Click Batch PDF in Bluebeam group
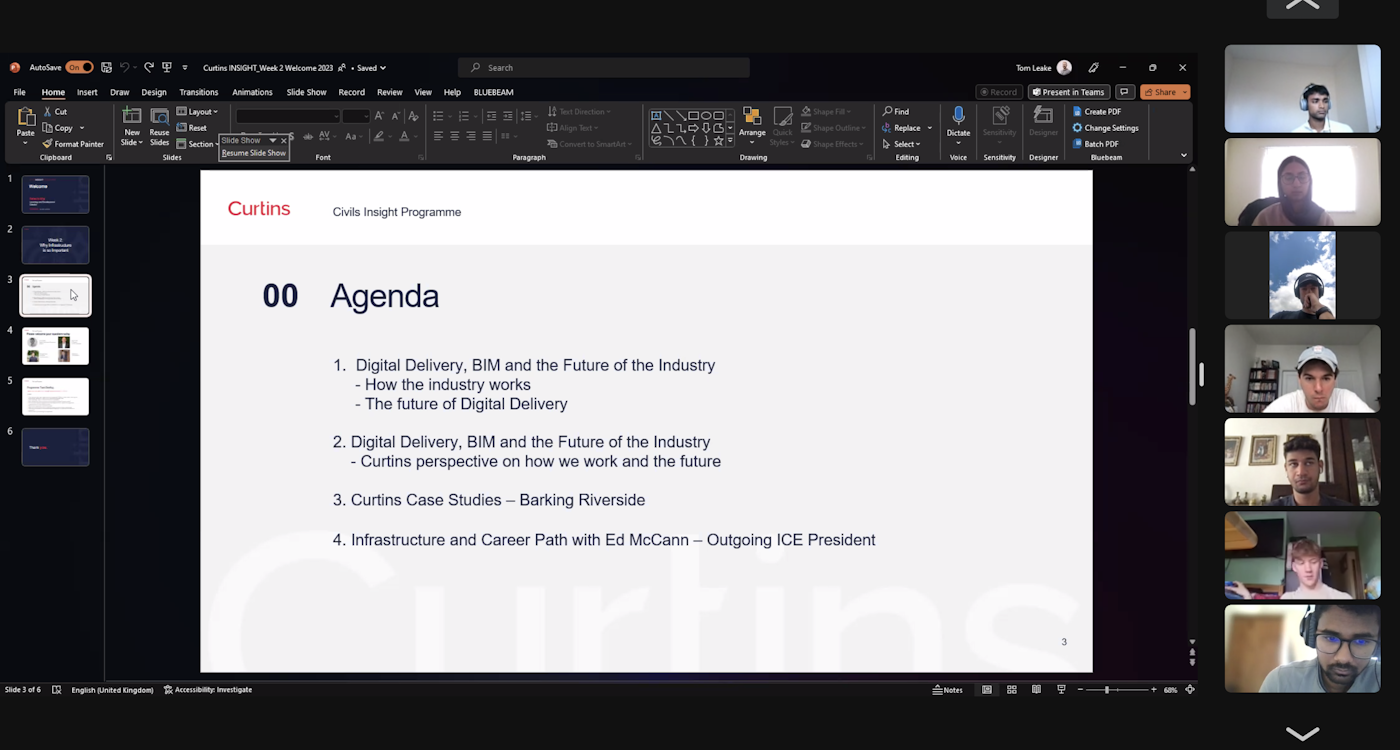The height and width of the screenshot is (750, 1400). (x=1094, y=144)
